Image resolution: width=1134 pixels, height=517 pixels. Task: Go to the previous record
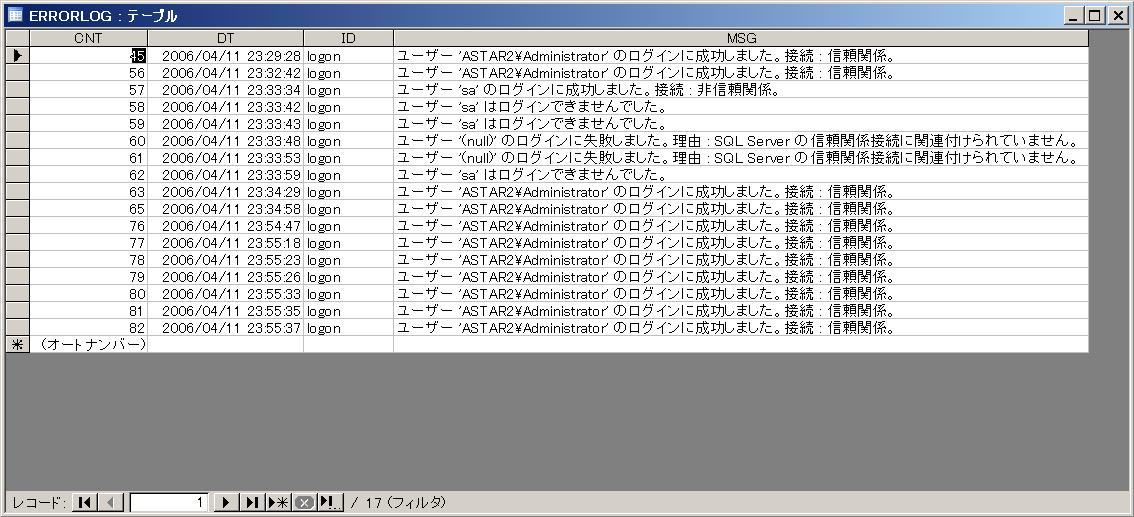coord(111,502)
